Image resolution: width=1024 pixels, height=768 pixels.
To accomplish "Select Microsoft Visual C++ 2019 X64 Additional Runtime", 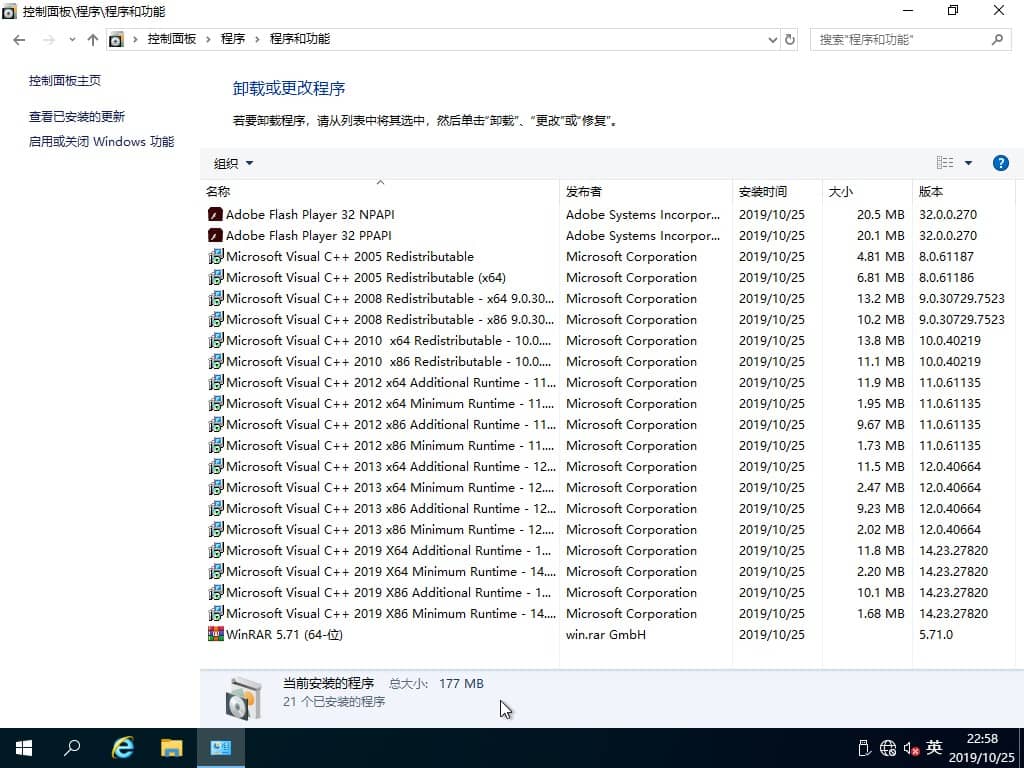I will (x=389, y=551).
